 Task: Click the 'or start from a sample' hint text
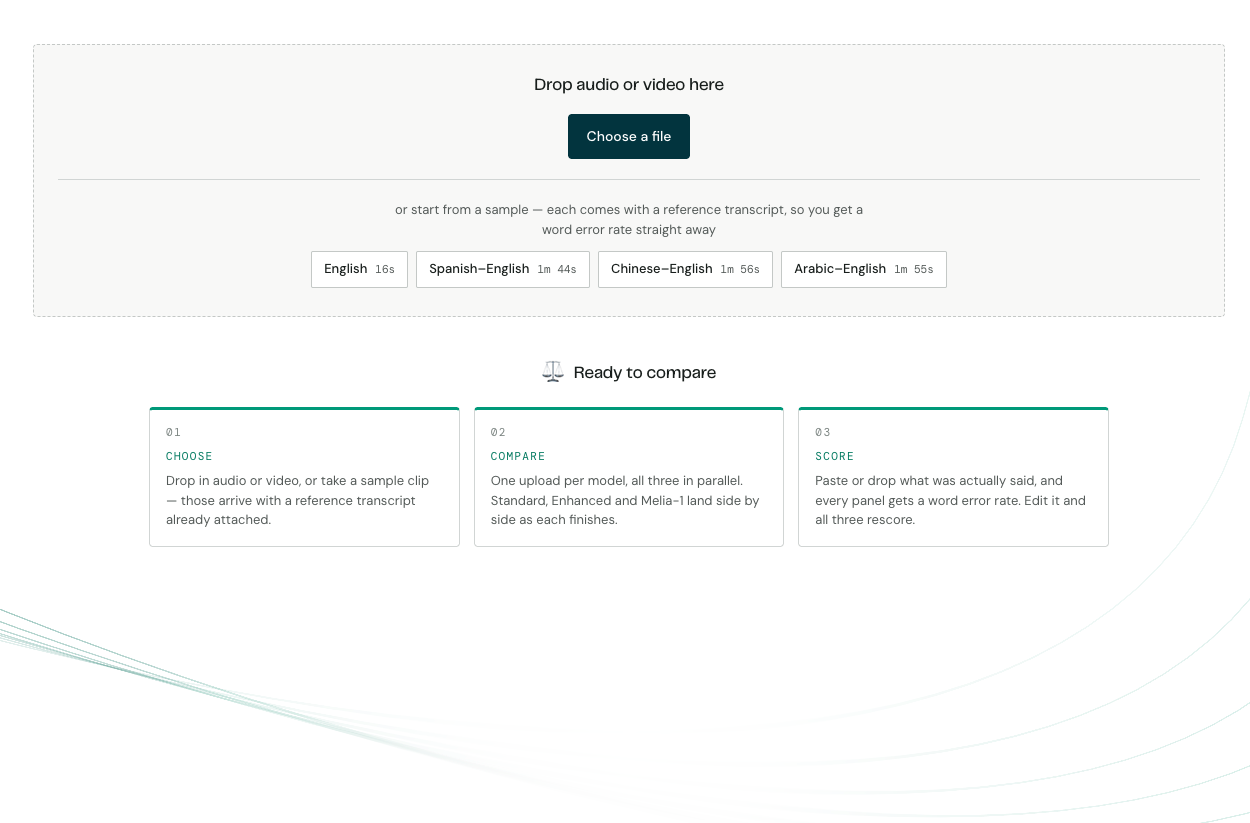click(x=629, y=220)
